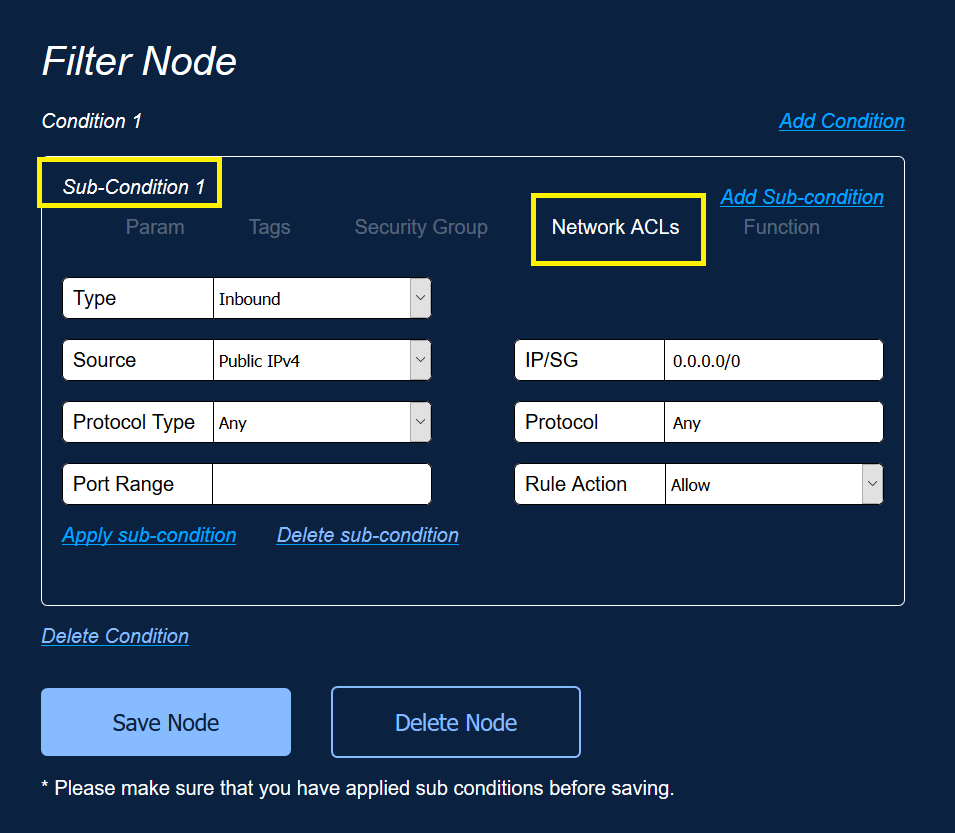Viewport: 955px width, 833px height.
Task: Switch to the Tags tab
Action: pos(269,227)
